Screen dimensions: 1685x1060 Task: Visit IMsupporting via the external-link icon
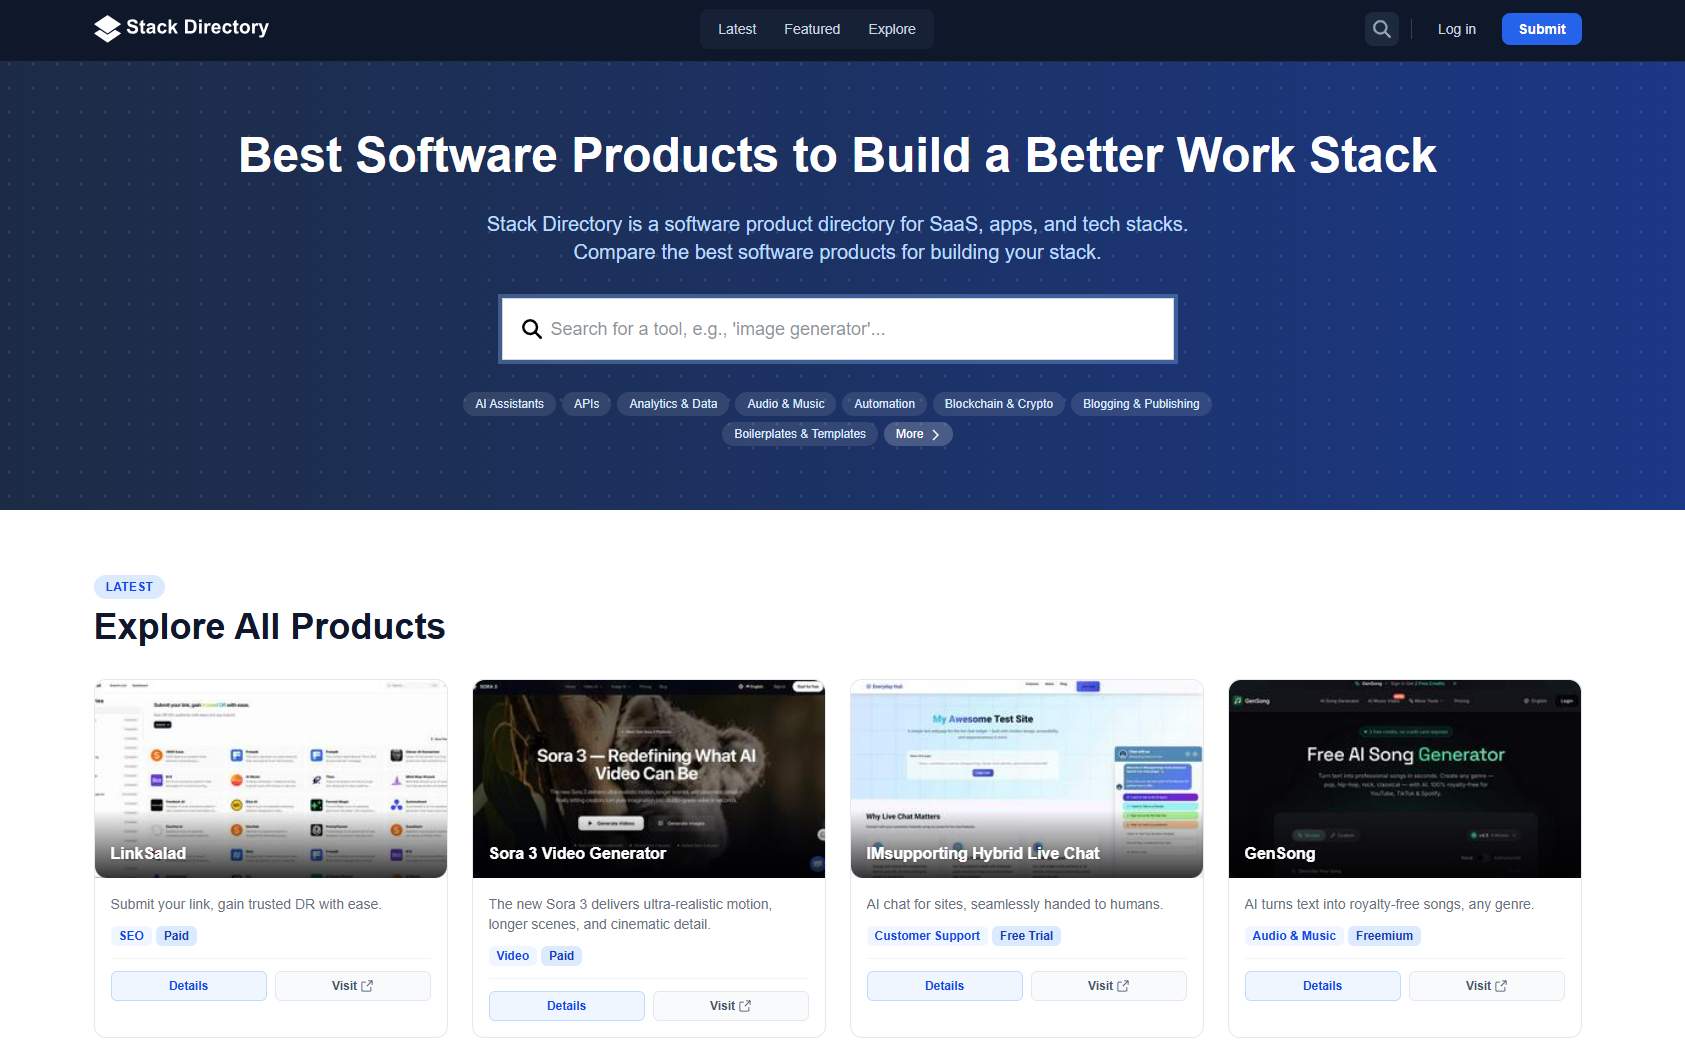1122,985
